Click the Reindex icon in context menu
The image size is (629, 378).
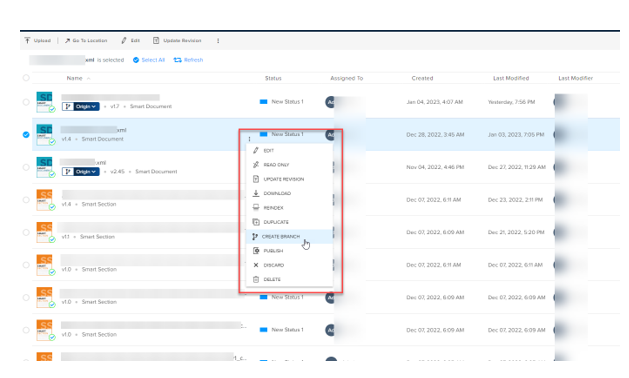pyautogui.click(x=256, y=207)
